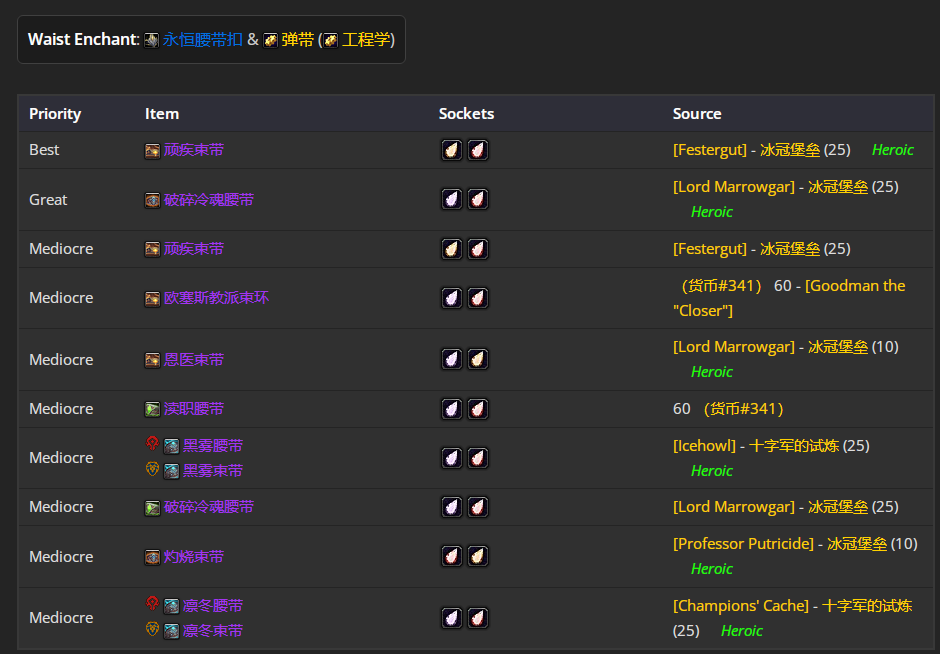Image resolution: width=940 pixels, height=654 pixels.
Task: Click the orange gem socket in 灼烧束带 row
Action: tap(478, 556)
